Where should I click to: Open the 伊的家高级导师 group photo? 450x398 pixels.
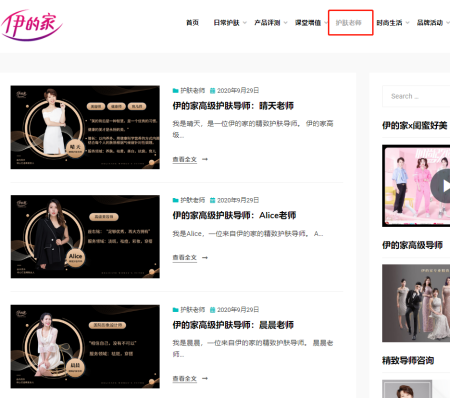(416, 303)
